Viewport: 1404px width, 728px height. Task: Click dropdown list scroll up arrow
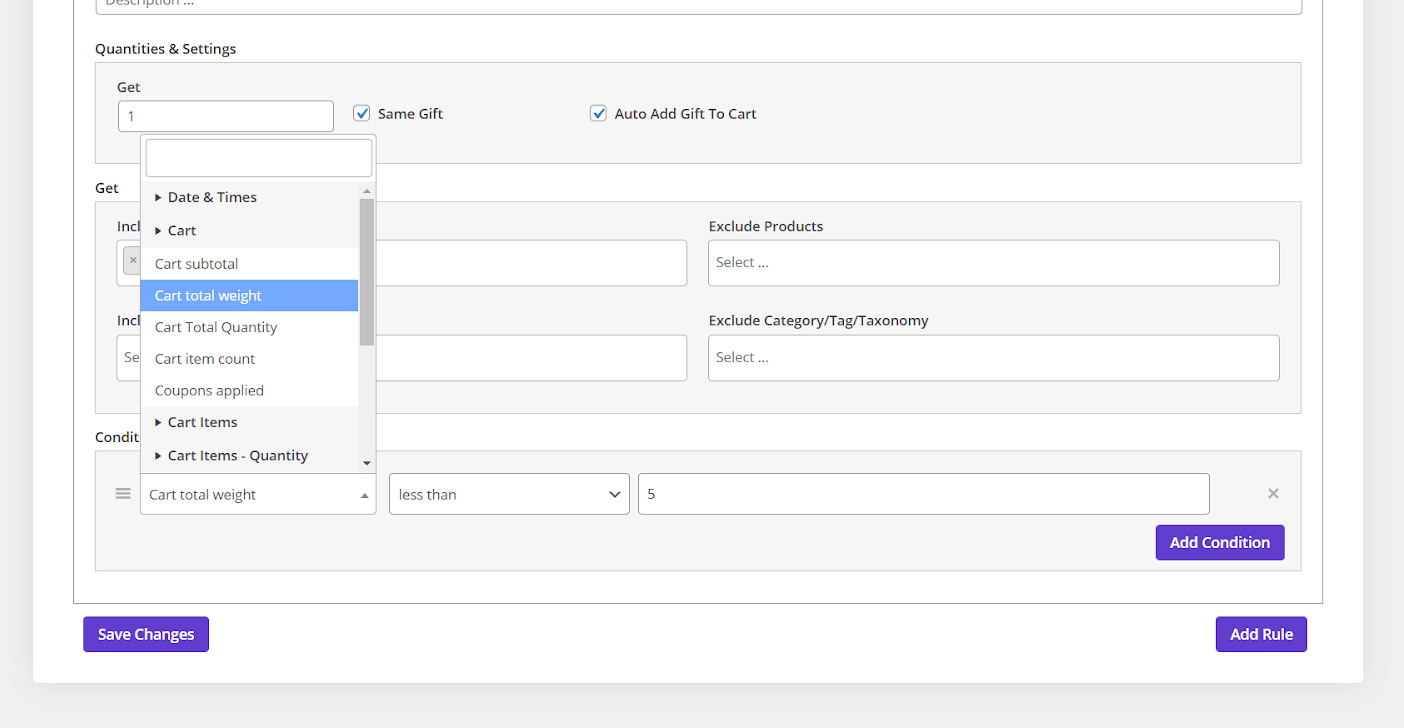click(367, 191)
